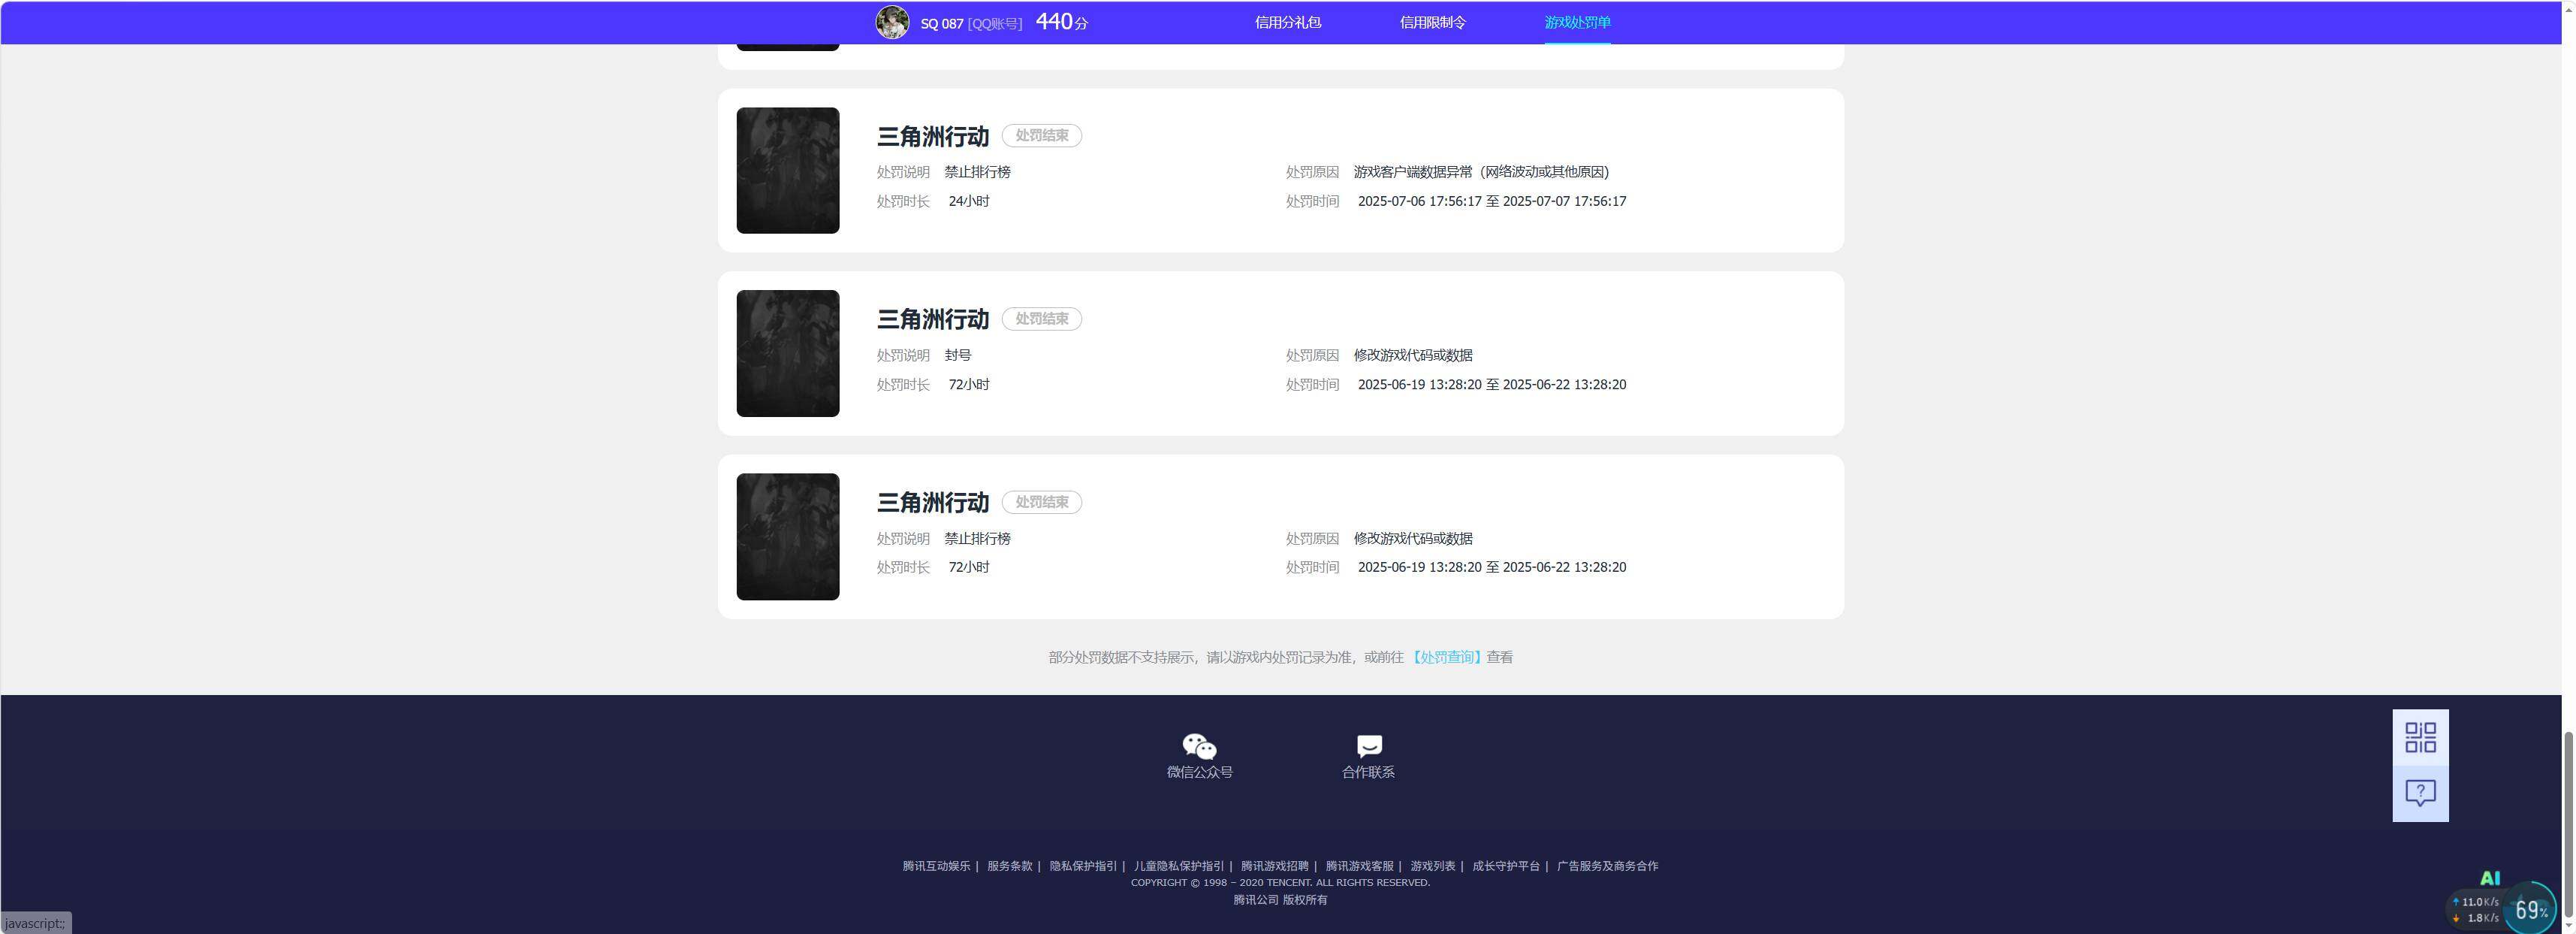Click 微信公众号 label in footer
The width and height of the screenshot is (2576, 934).
[1199, 772]
